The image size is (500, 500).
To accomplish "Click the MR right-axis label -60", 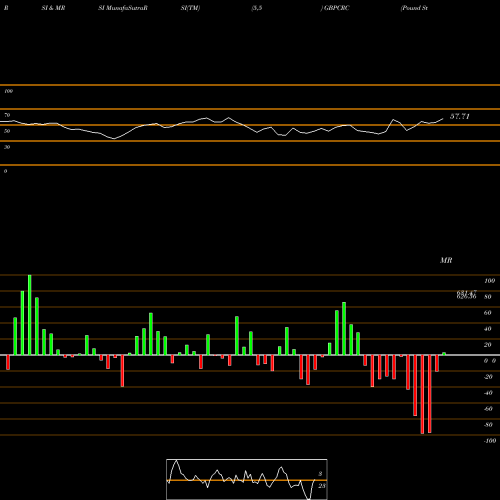I will 488,409.
